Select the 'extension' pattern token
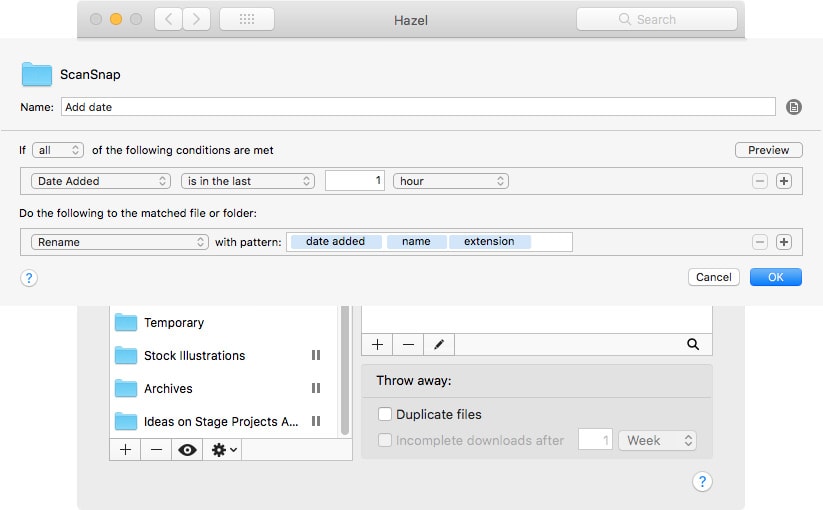 coord(490,241)
